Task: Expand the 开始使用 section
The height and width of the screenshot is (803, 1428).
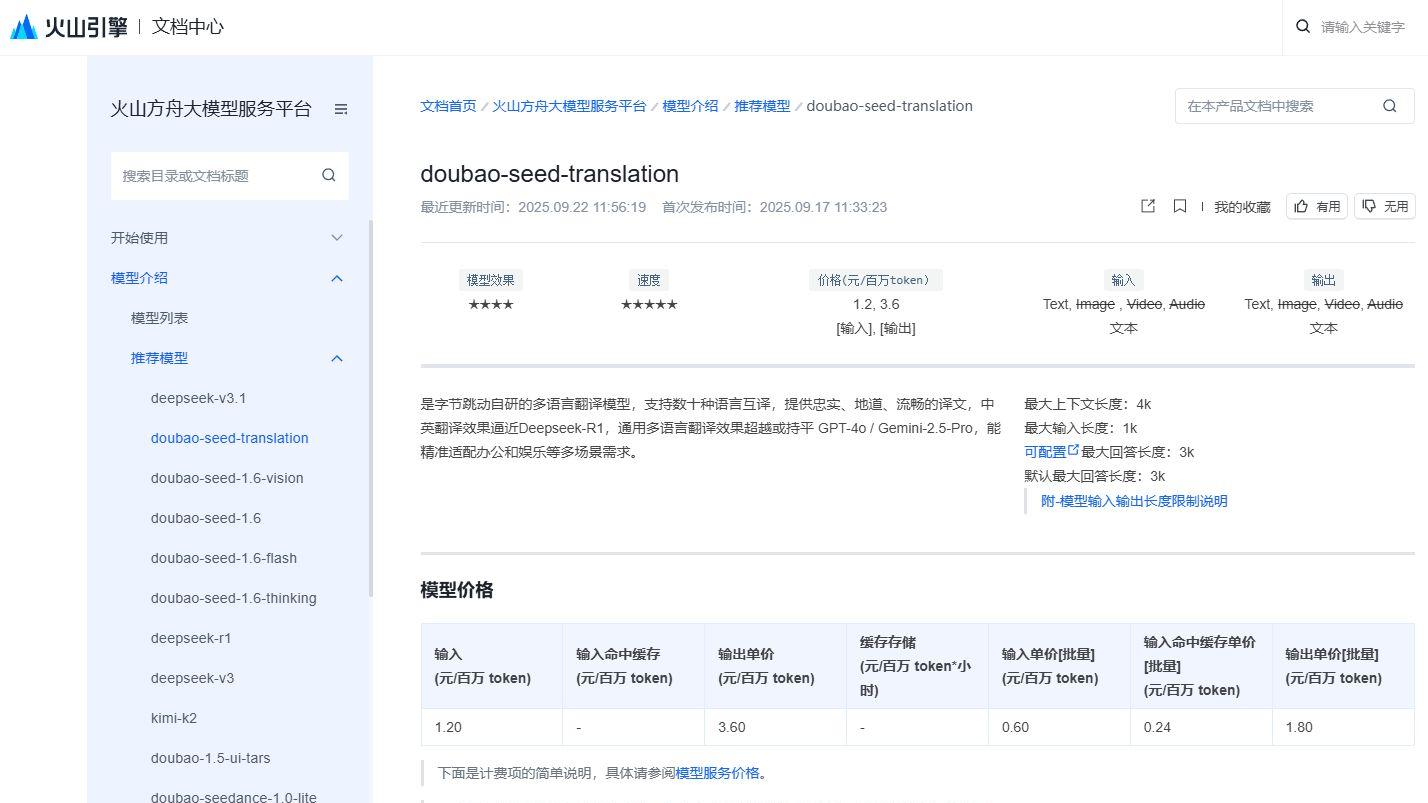Action: point(337,238)
